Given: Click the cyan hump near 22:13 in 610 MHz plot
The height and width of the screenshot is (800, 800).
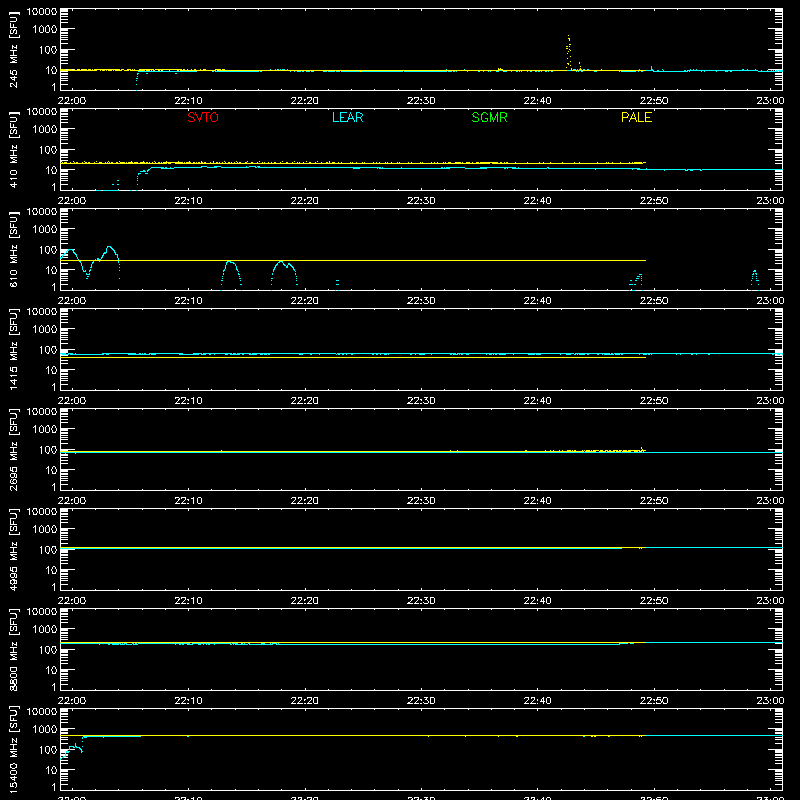Looking at the screenshot, I should coord(231,274).
